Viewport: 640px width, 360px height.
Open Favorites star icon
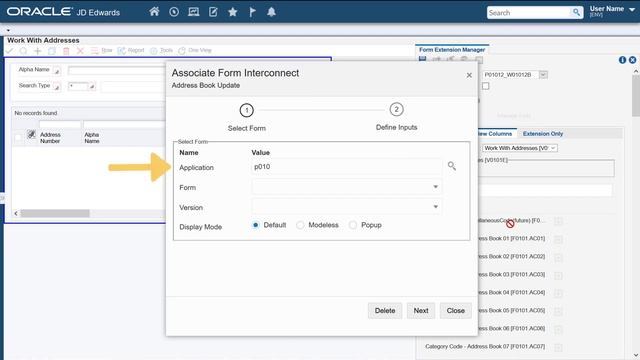point(233,12)
